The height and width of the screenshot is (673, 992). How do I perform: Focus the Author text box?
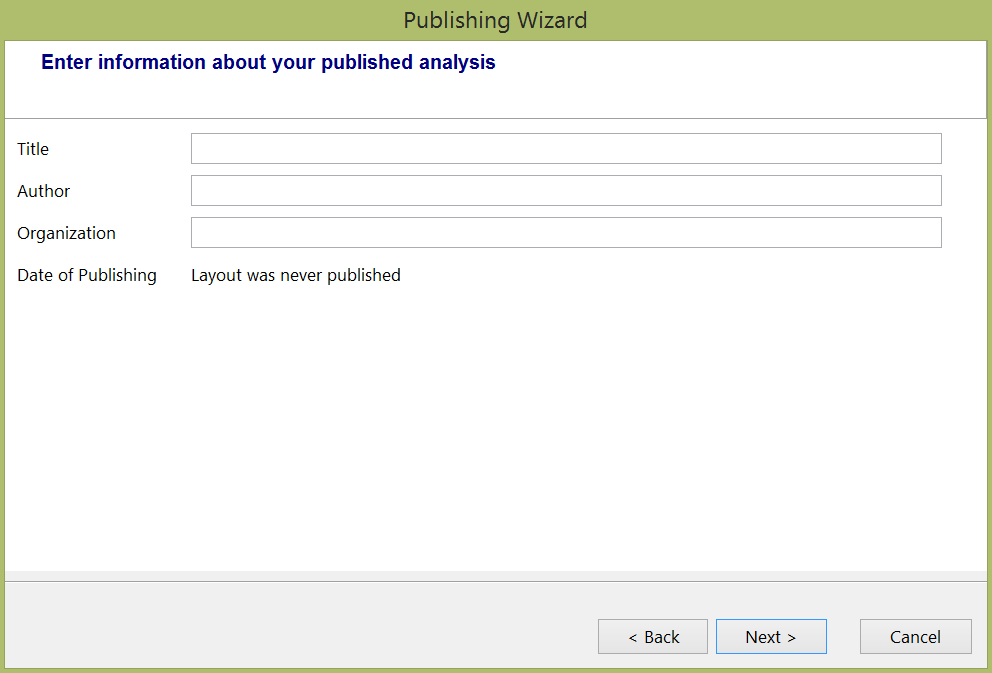pyautogui.click(x=566, y=190)
